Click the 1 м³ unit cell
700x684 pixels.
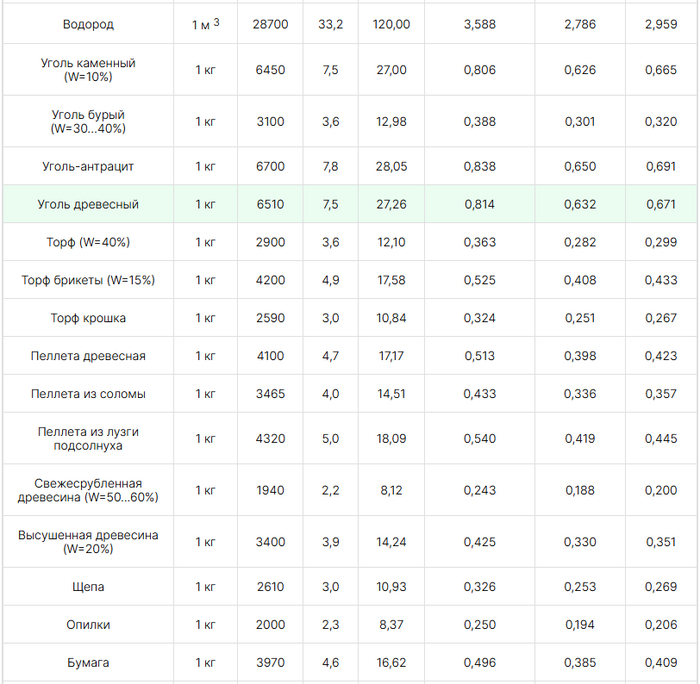click(x=206, y=24)
